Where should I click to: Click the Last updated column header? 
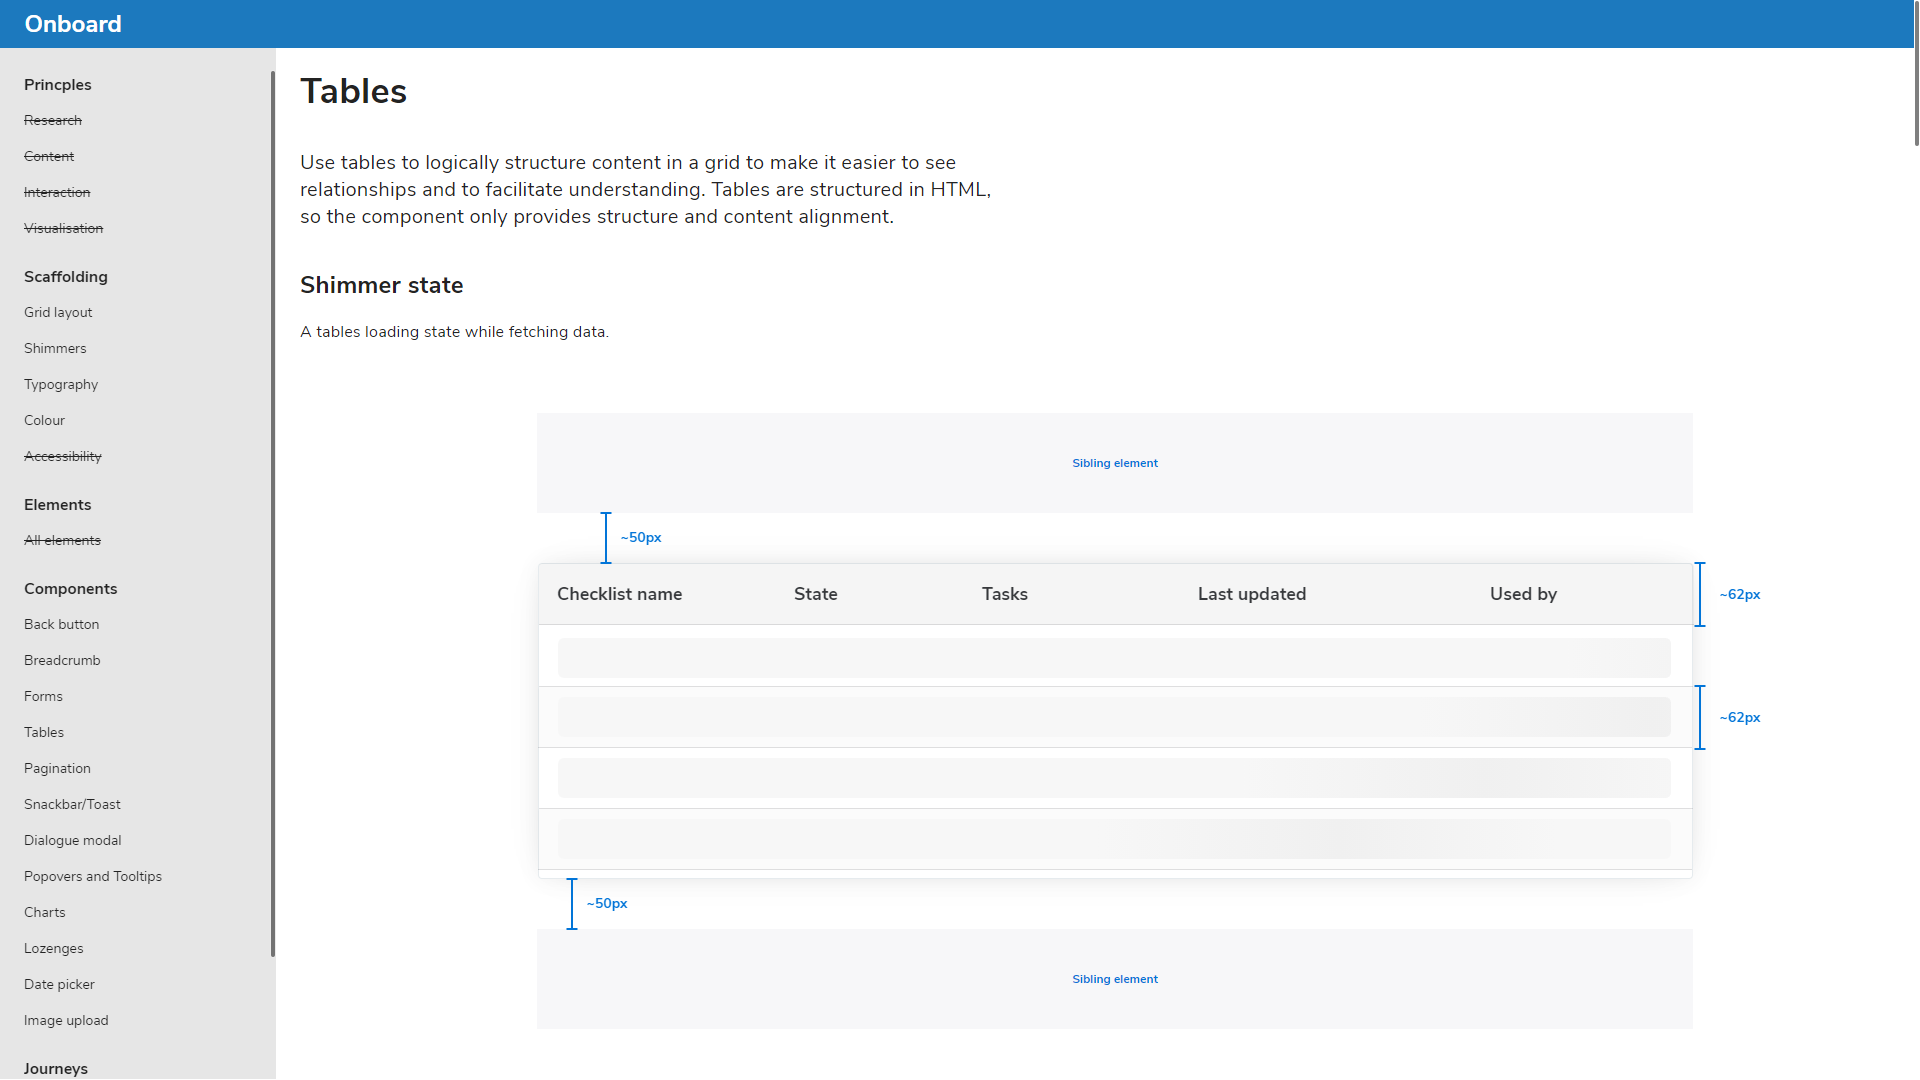[1251, 594]
